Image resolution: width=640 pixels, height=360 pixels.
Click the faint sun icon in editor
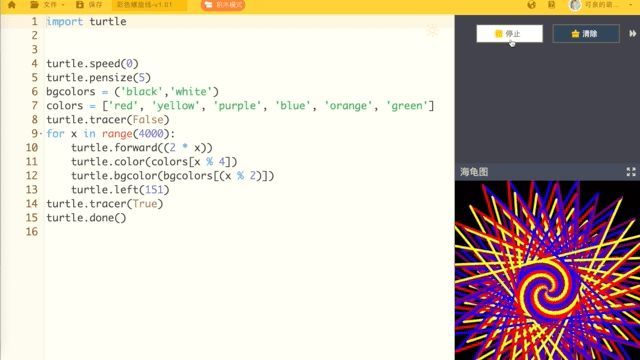[432, 30]
